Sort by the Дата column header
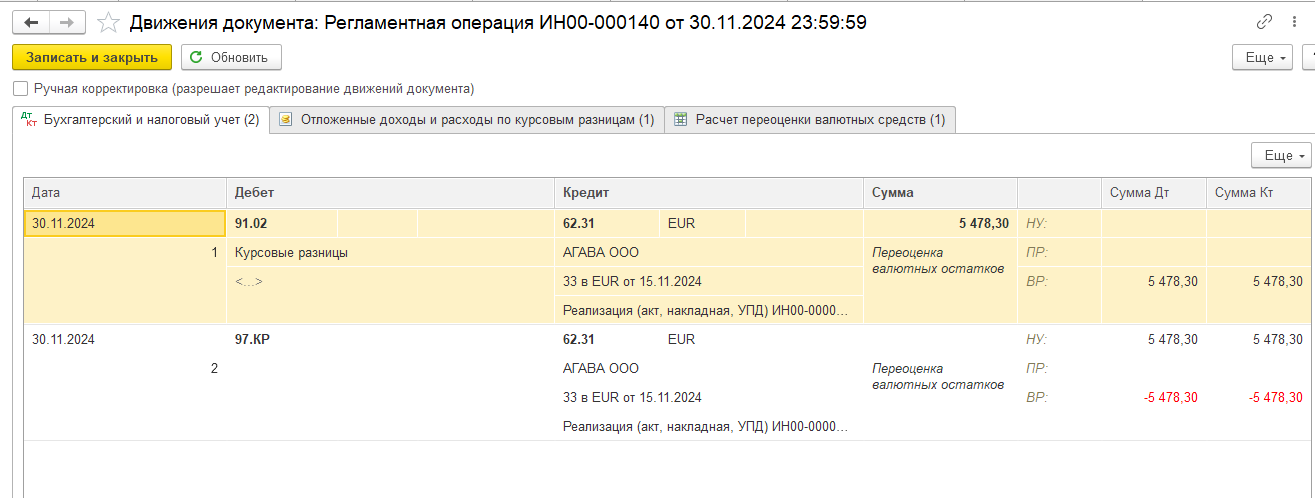The height and width of the screenshot is (498, 1315). point(125,193)
